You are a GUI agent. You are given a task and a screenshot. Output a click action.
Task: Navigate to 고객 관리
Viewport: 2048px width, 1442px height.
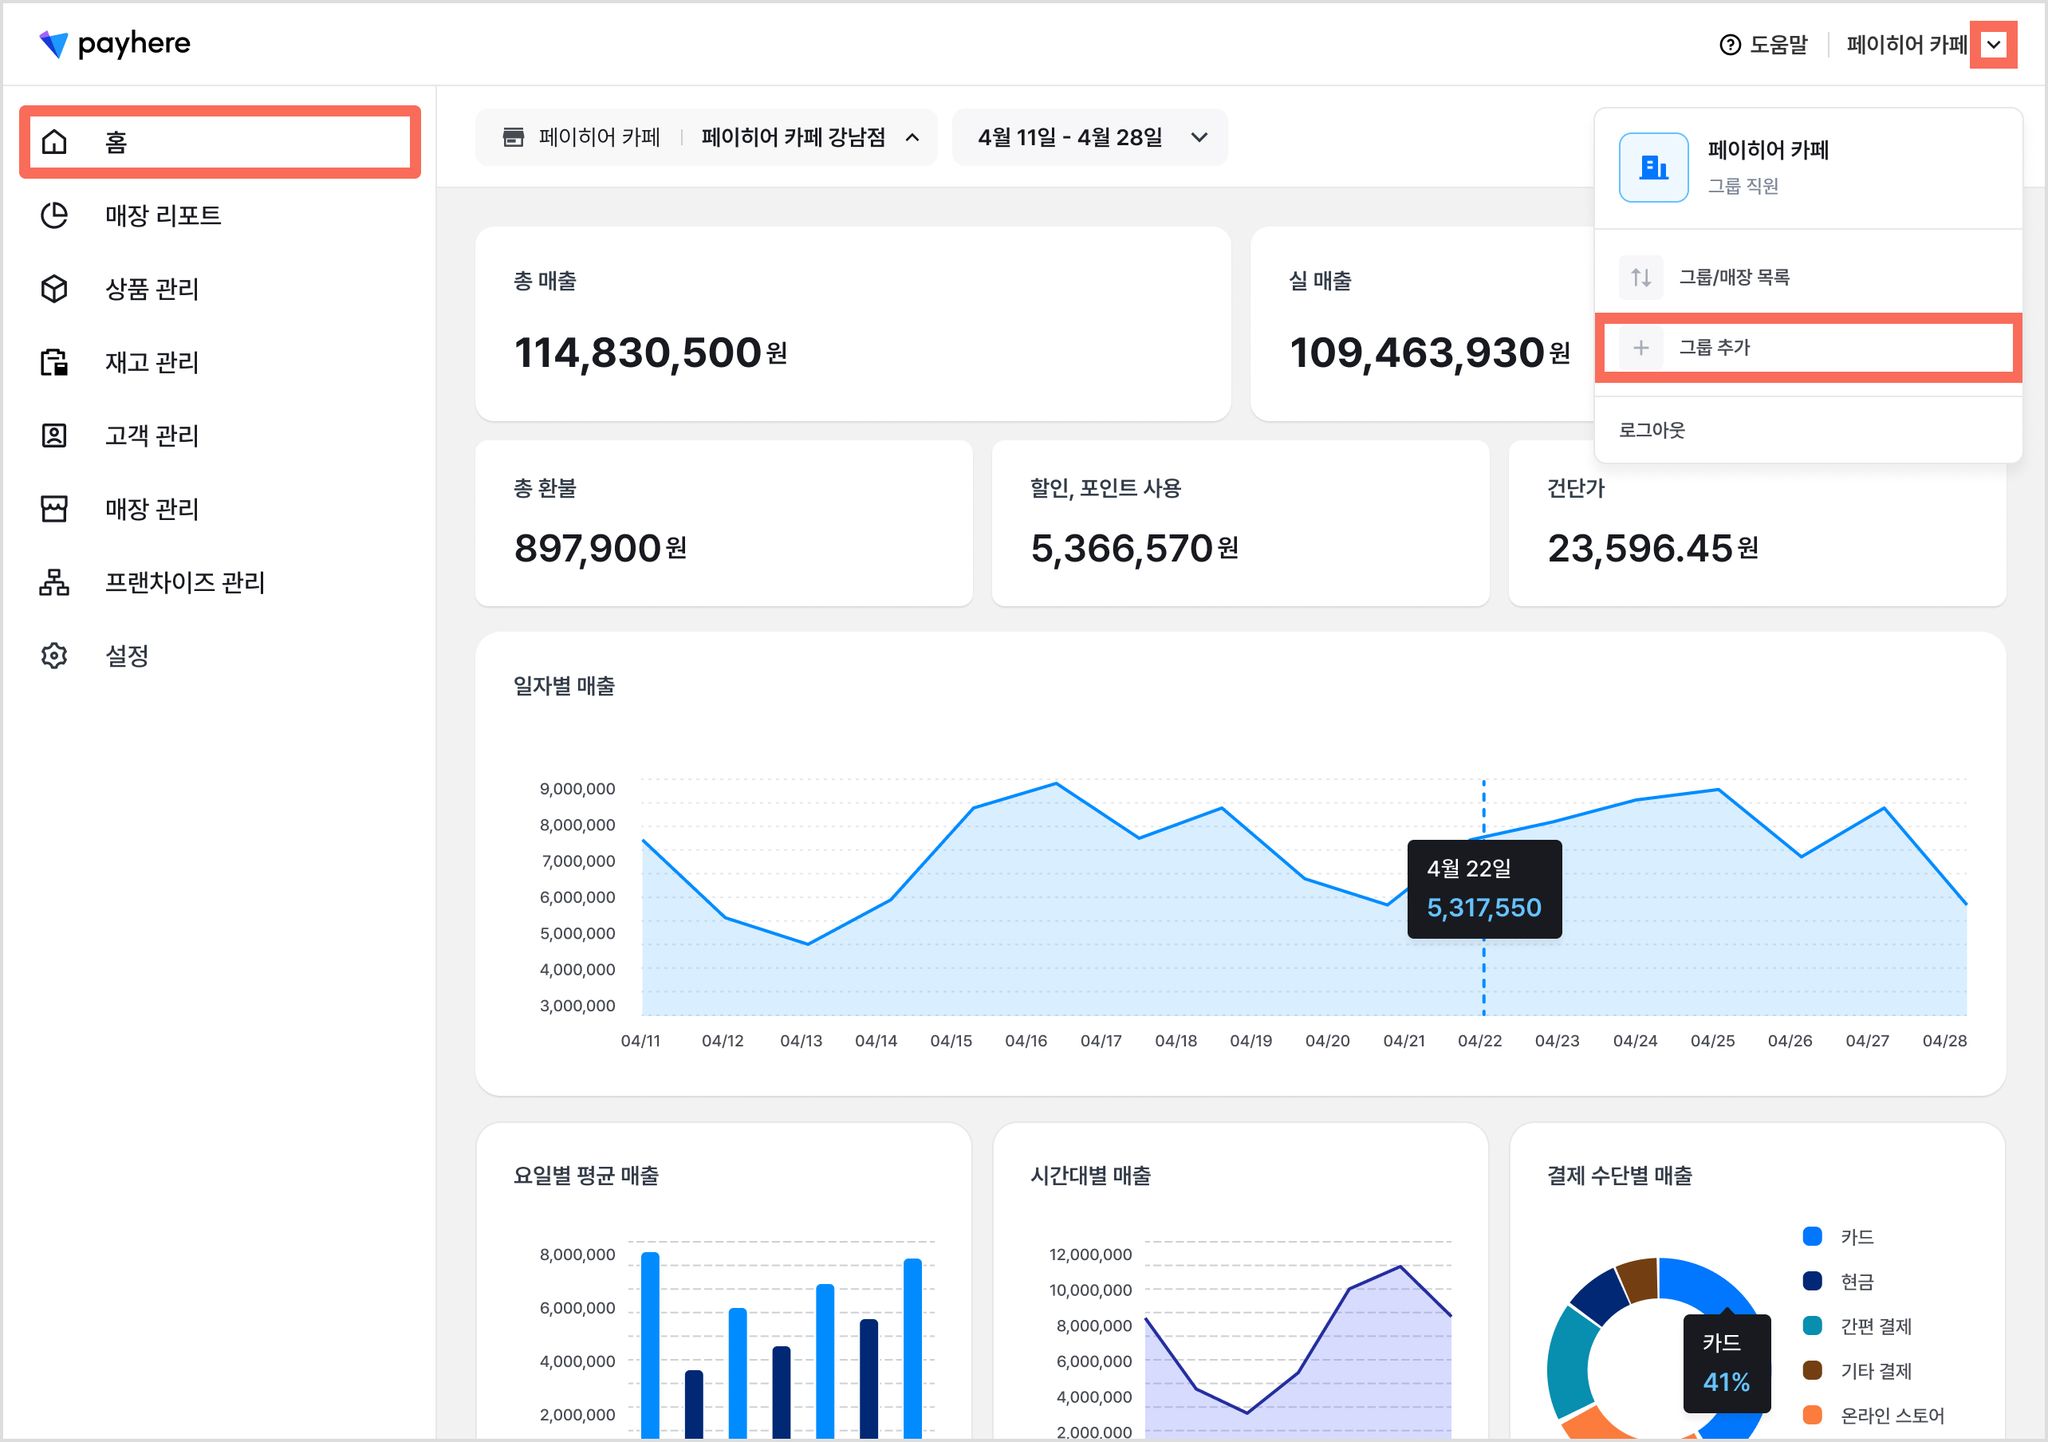click(220, 435)
